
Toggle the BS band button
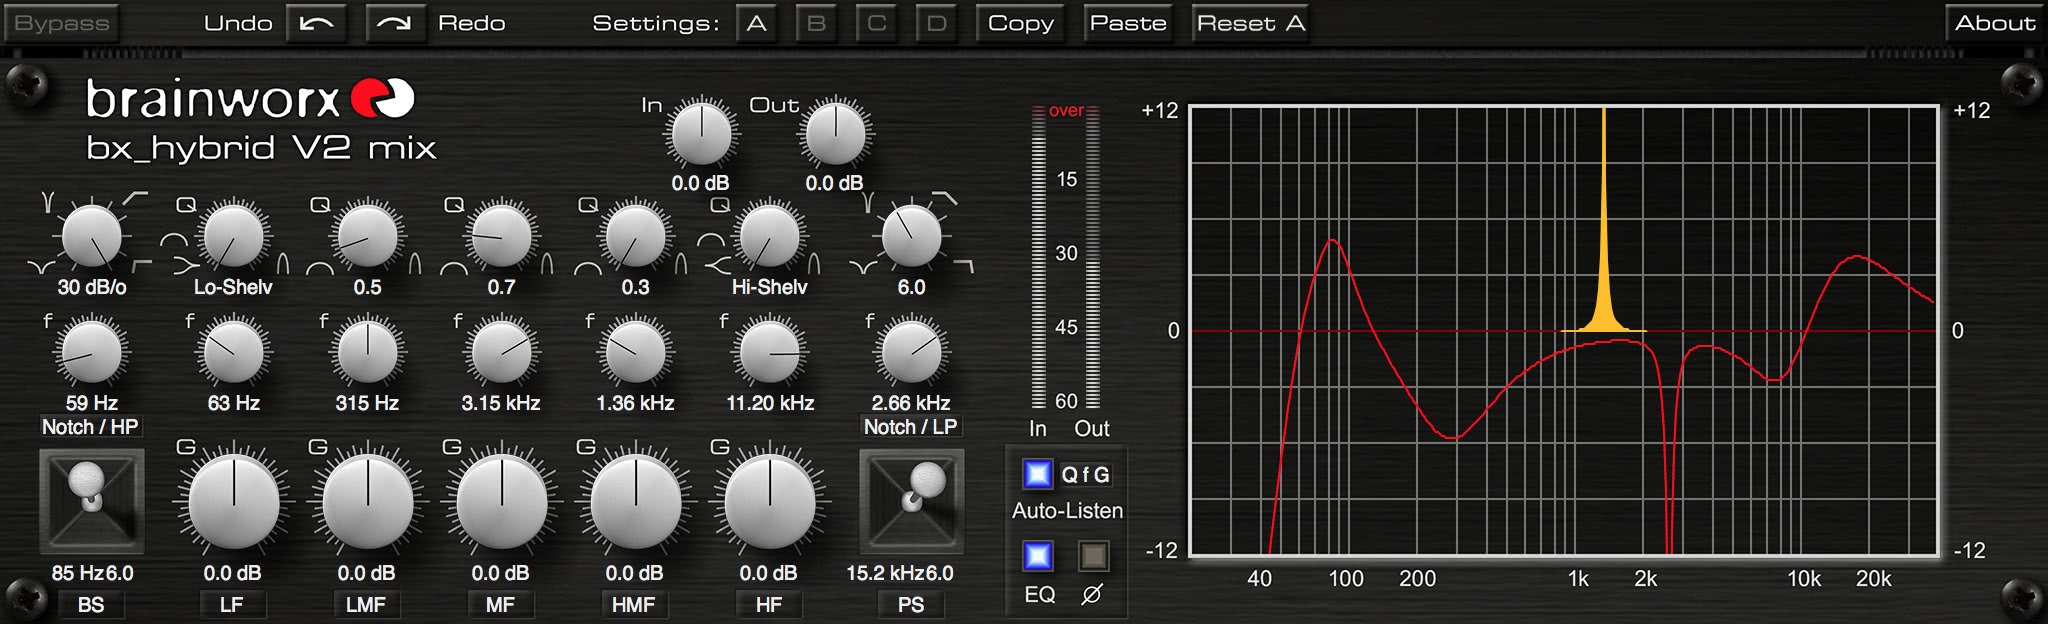(x=91, y=605)
